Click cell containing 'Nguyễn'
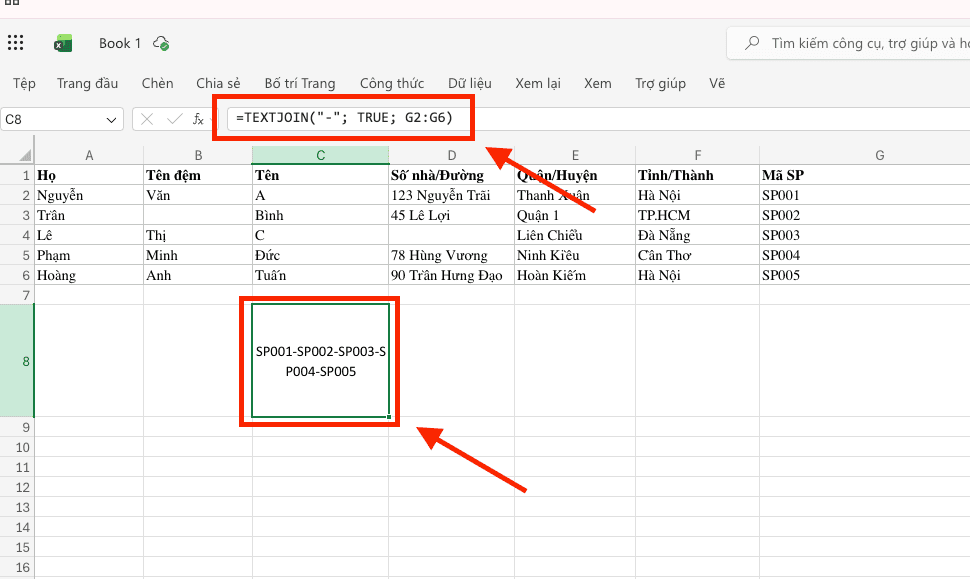Screen dimensions: 970x579 point(89,195)
